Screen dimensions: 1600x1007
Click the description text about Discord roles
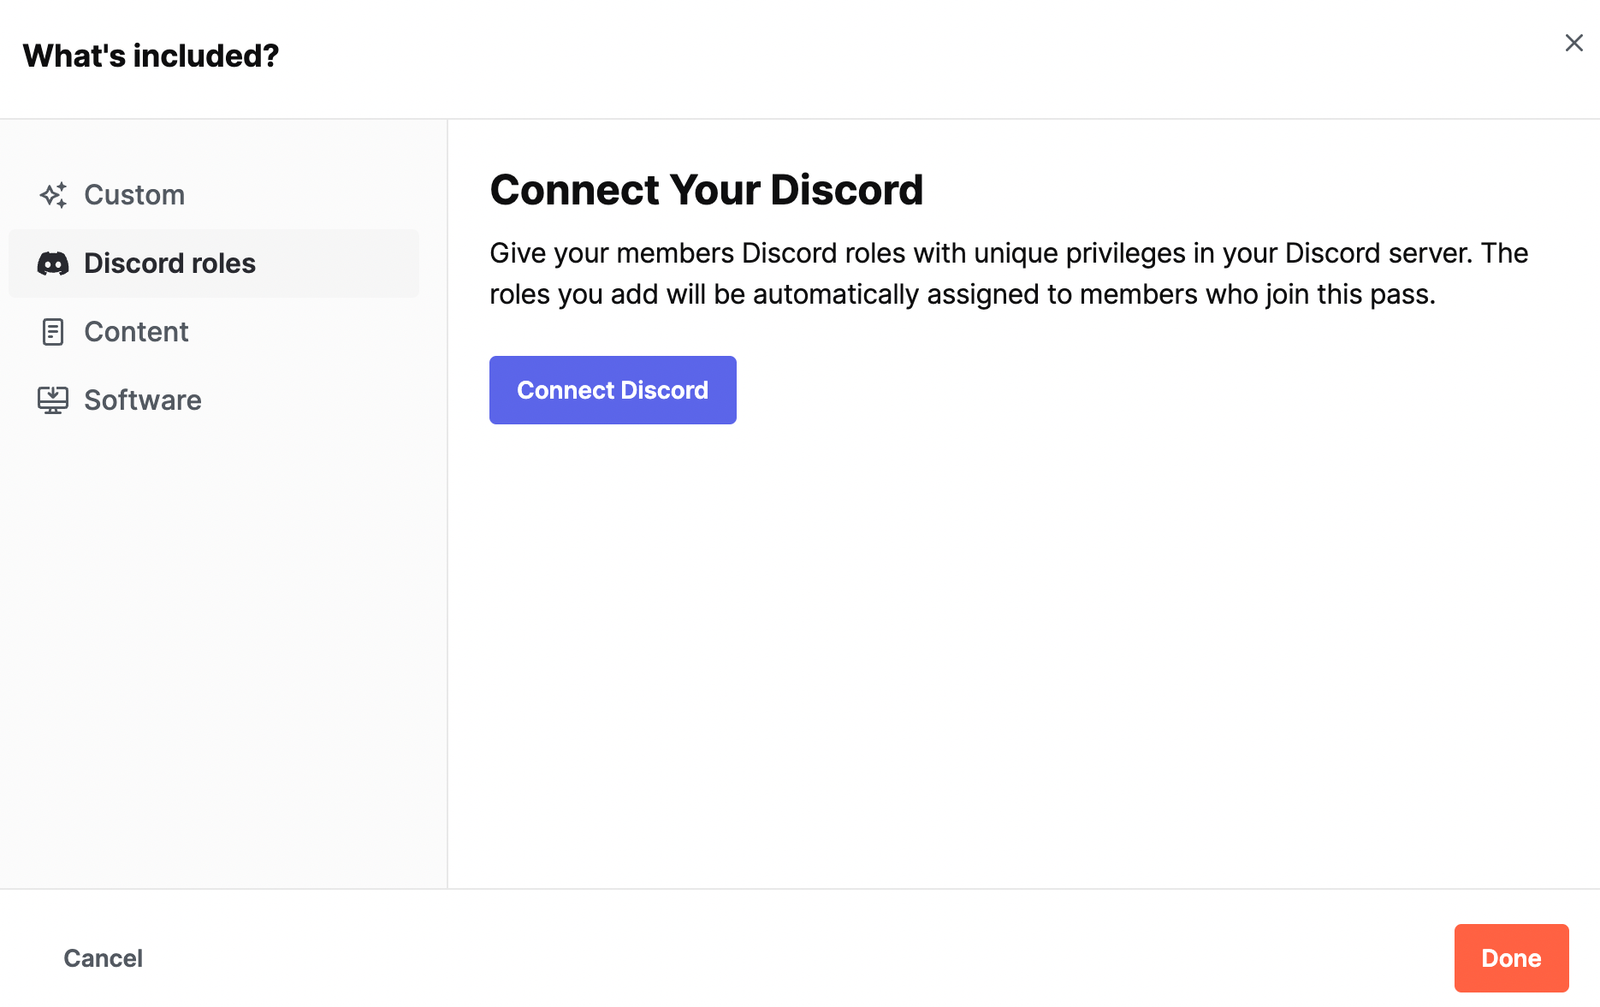(1008, 273)
